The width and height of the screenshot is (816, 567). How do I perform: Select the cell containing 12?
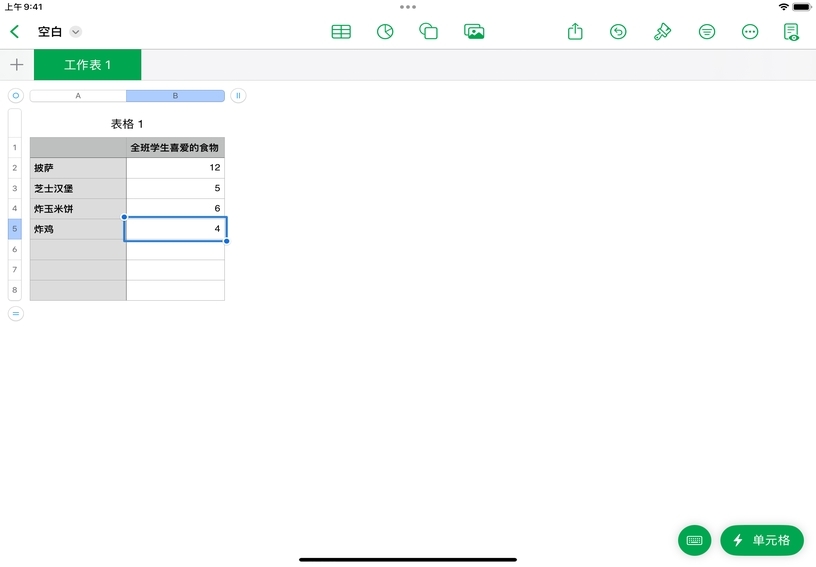click(175, 168)
